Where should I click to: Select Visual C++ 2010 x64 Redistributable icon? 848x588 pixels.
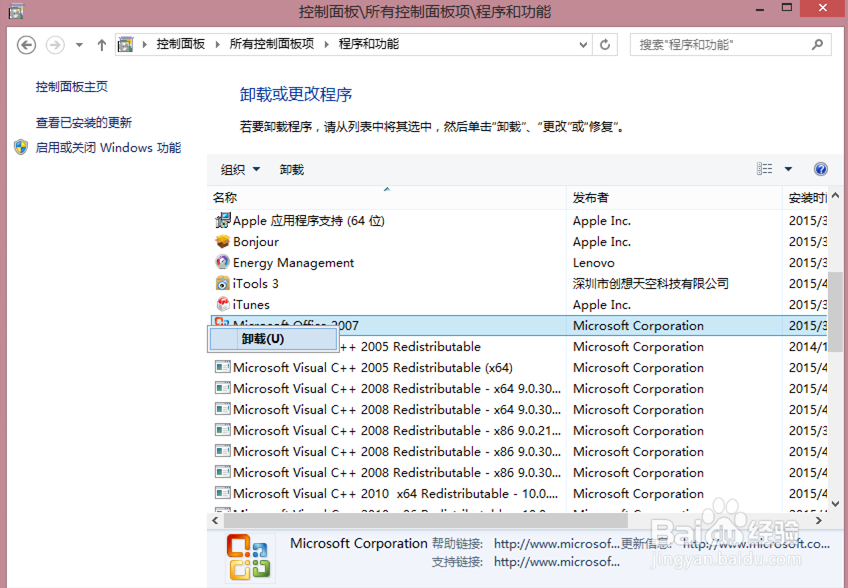point(222,493)
